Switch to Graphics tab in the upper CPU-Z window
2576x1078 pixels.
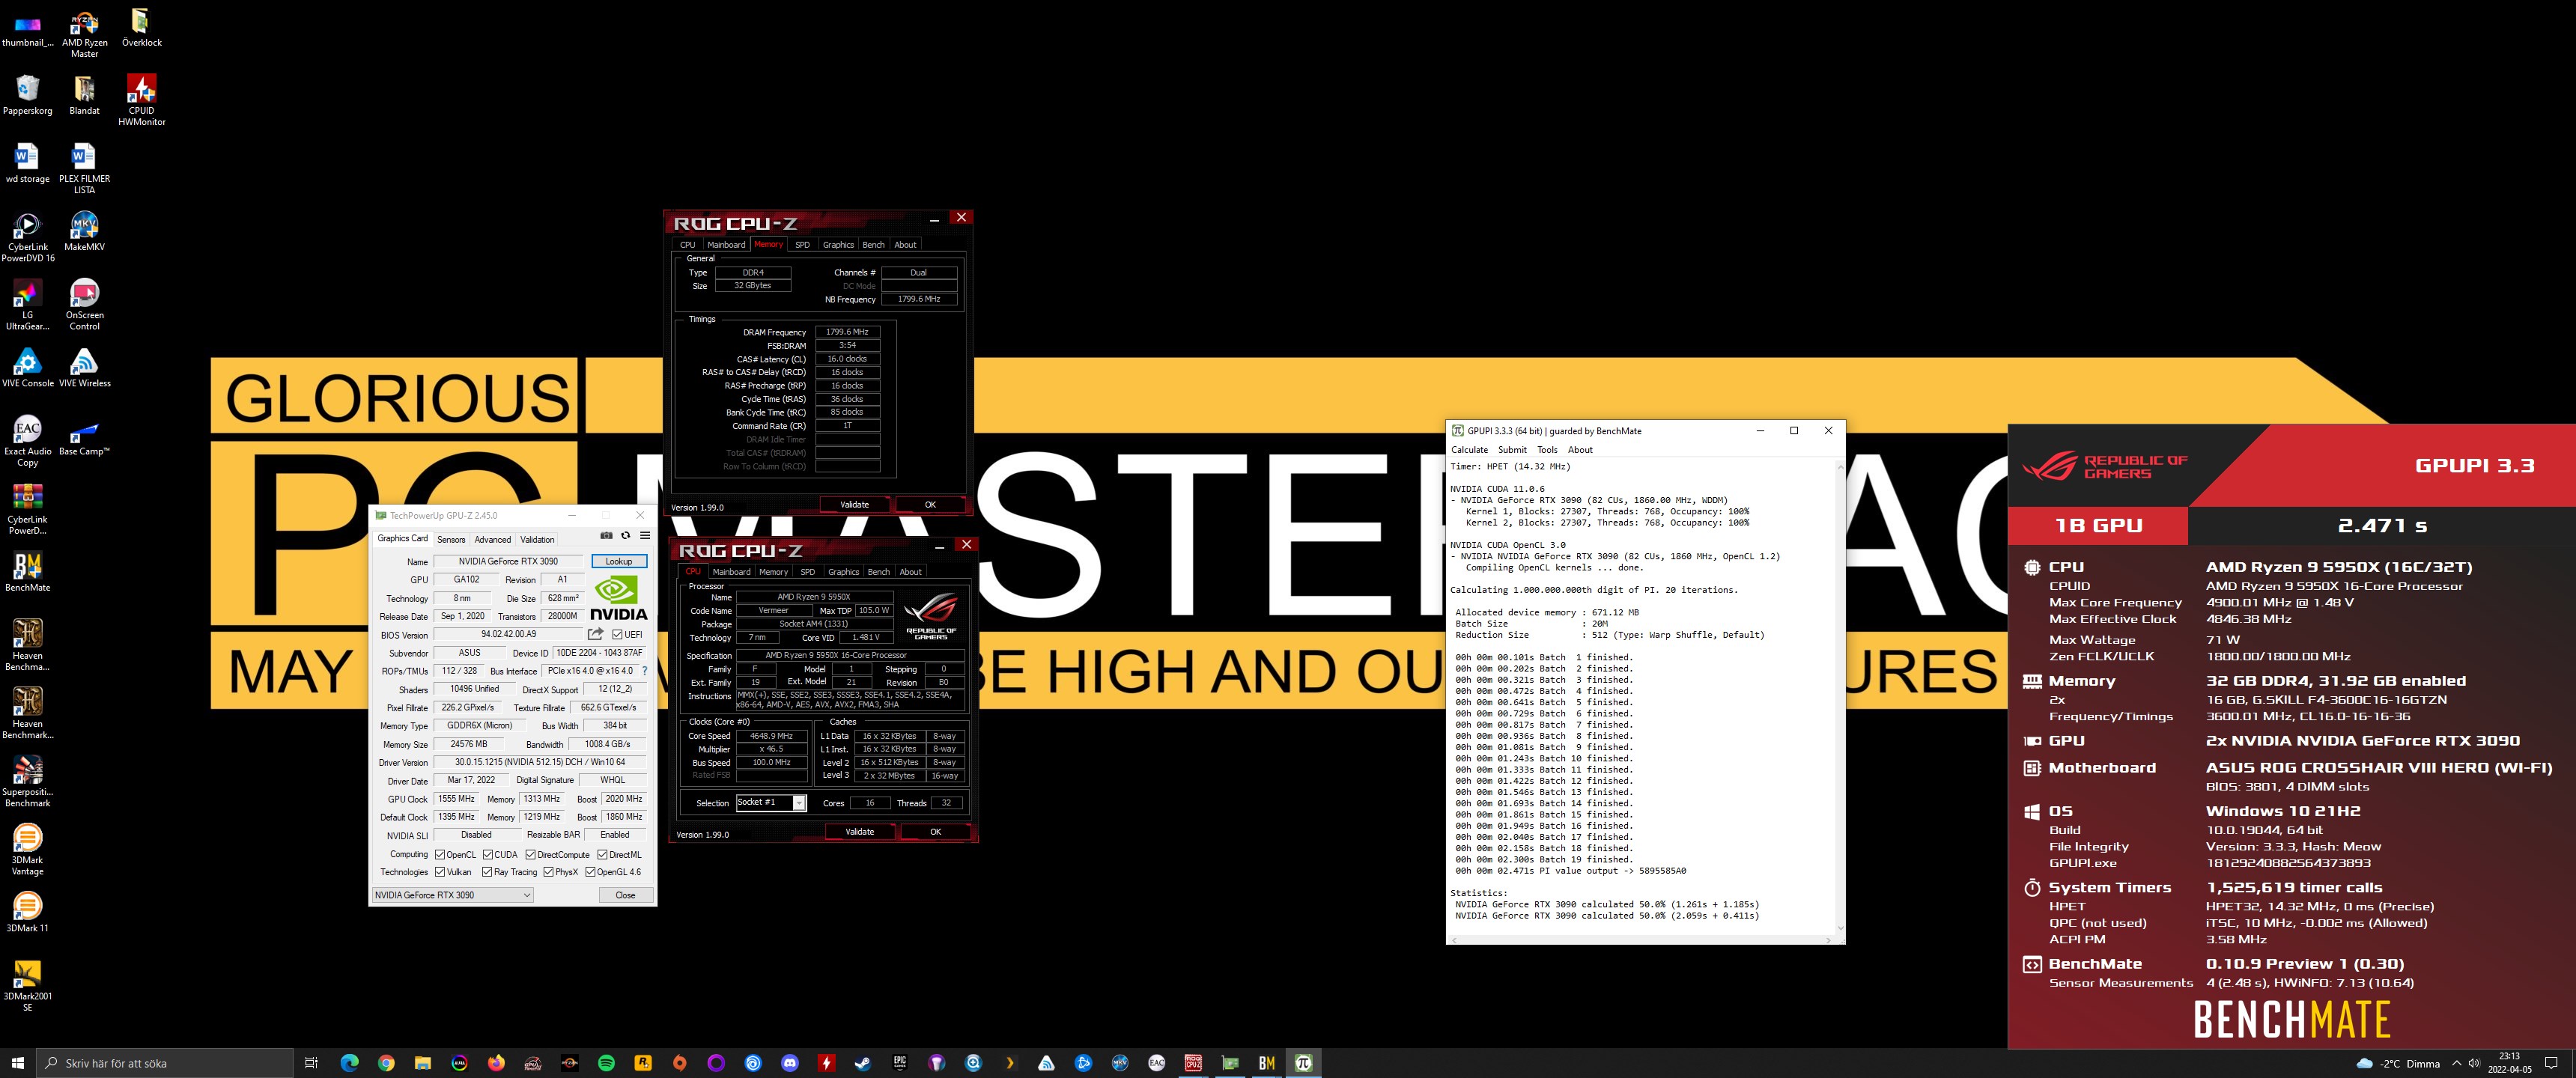coord(838,245)
